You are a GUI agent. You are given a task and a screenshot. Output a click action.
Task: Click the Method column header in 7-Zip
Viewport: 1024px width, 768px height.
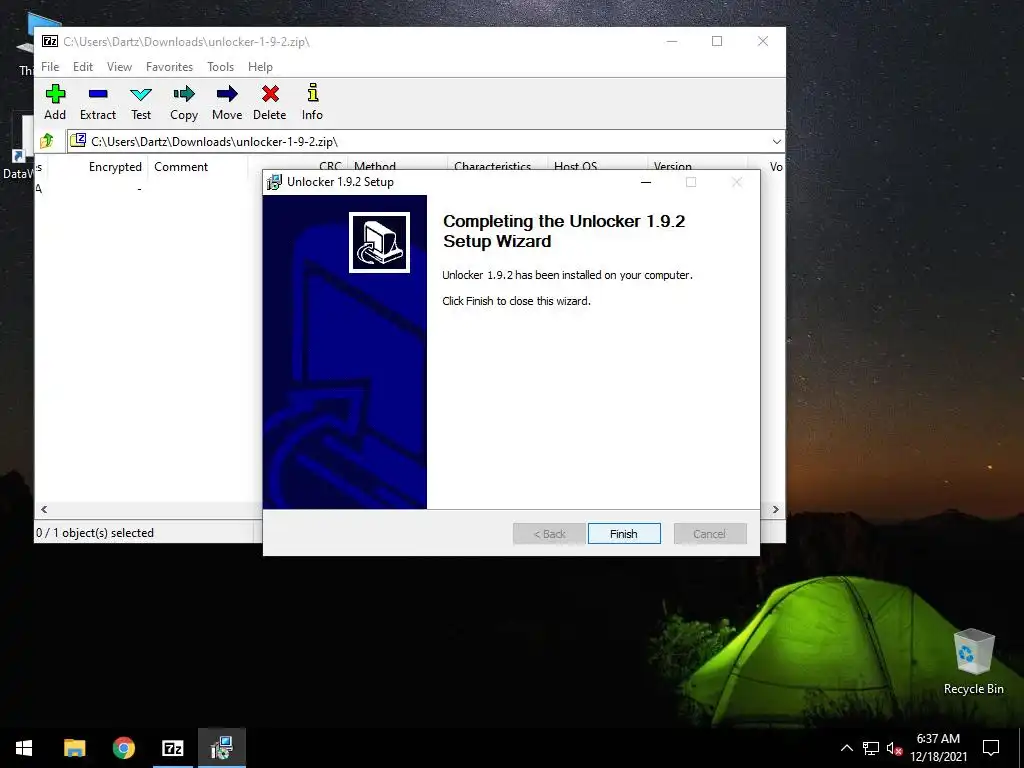click(397, 165)
